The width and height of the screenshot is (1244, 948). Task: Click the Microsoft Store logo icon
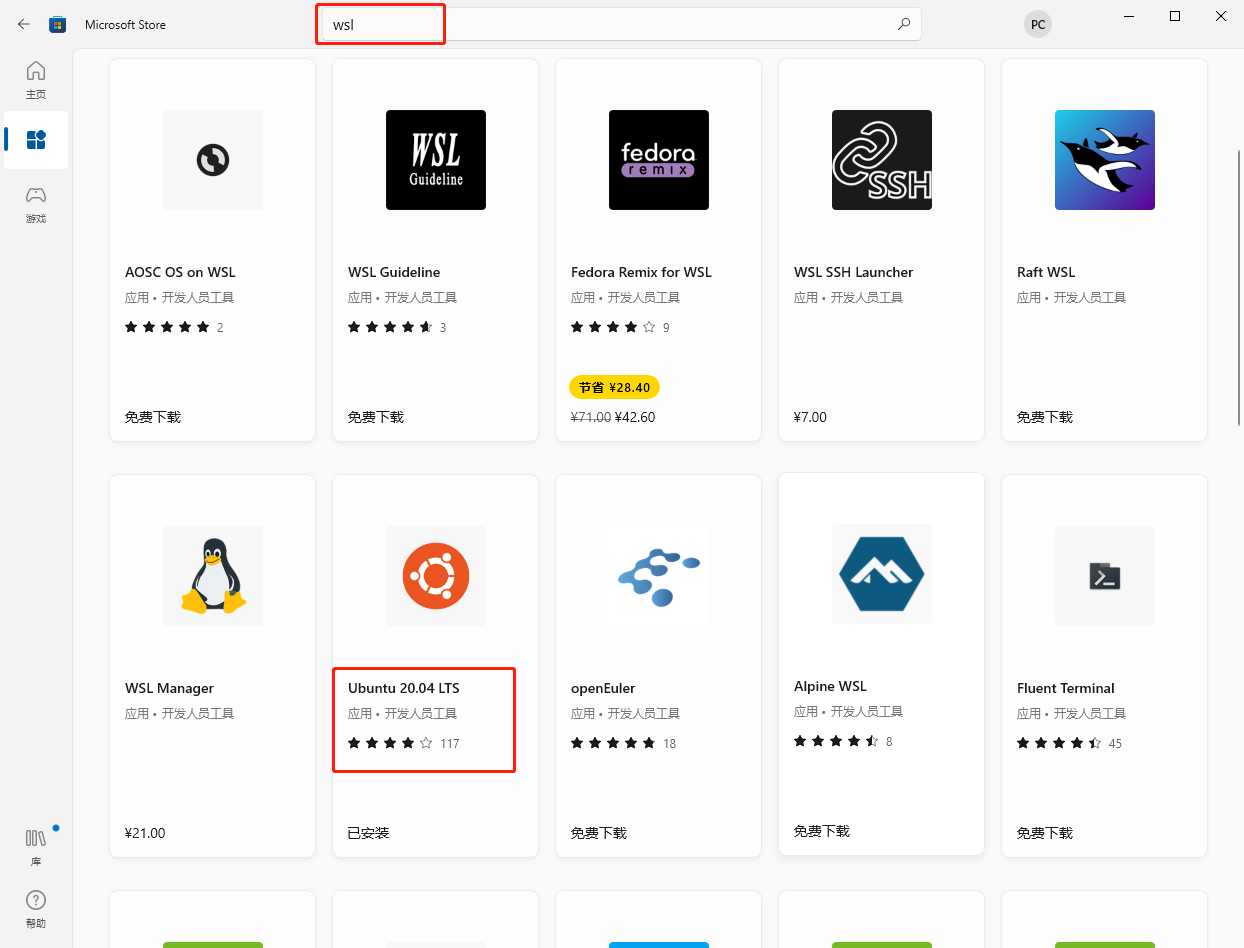(58, 24)
